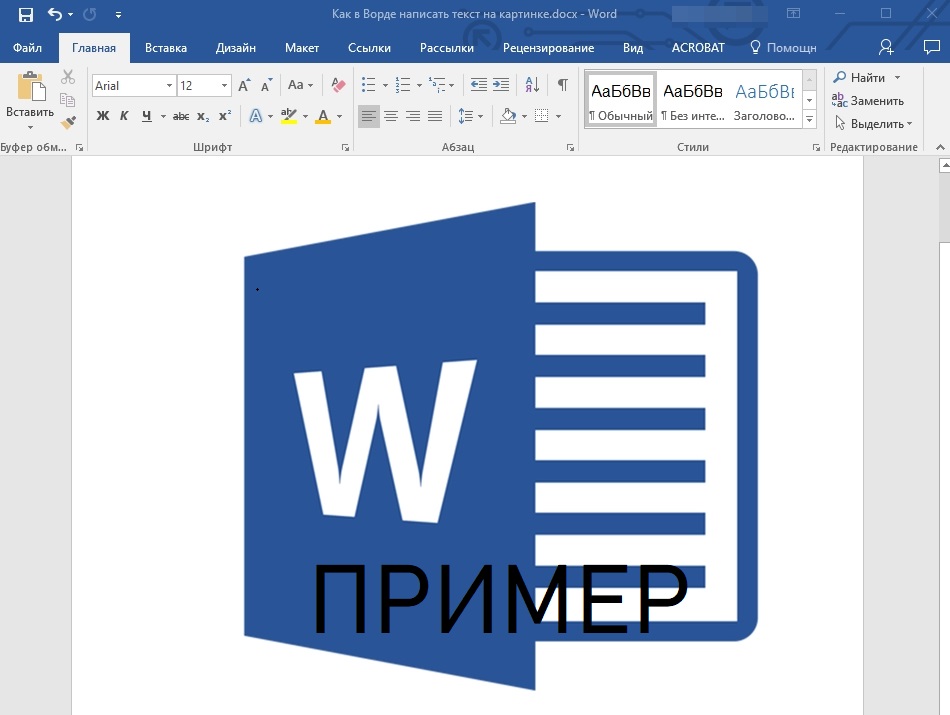Toggle bold formatting (Ж)
The width and height of the screenshot is (950, 715).
coord(102,116)
